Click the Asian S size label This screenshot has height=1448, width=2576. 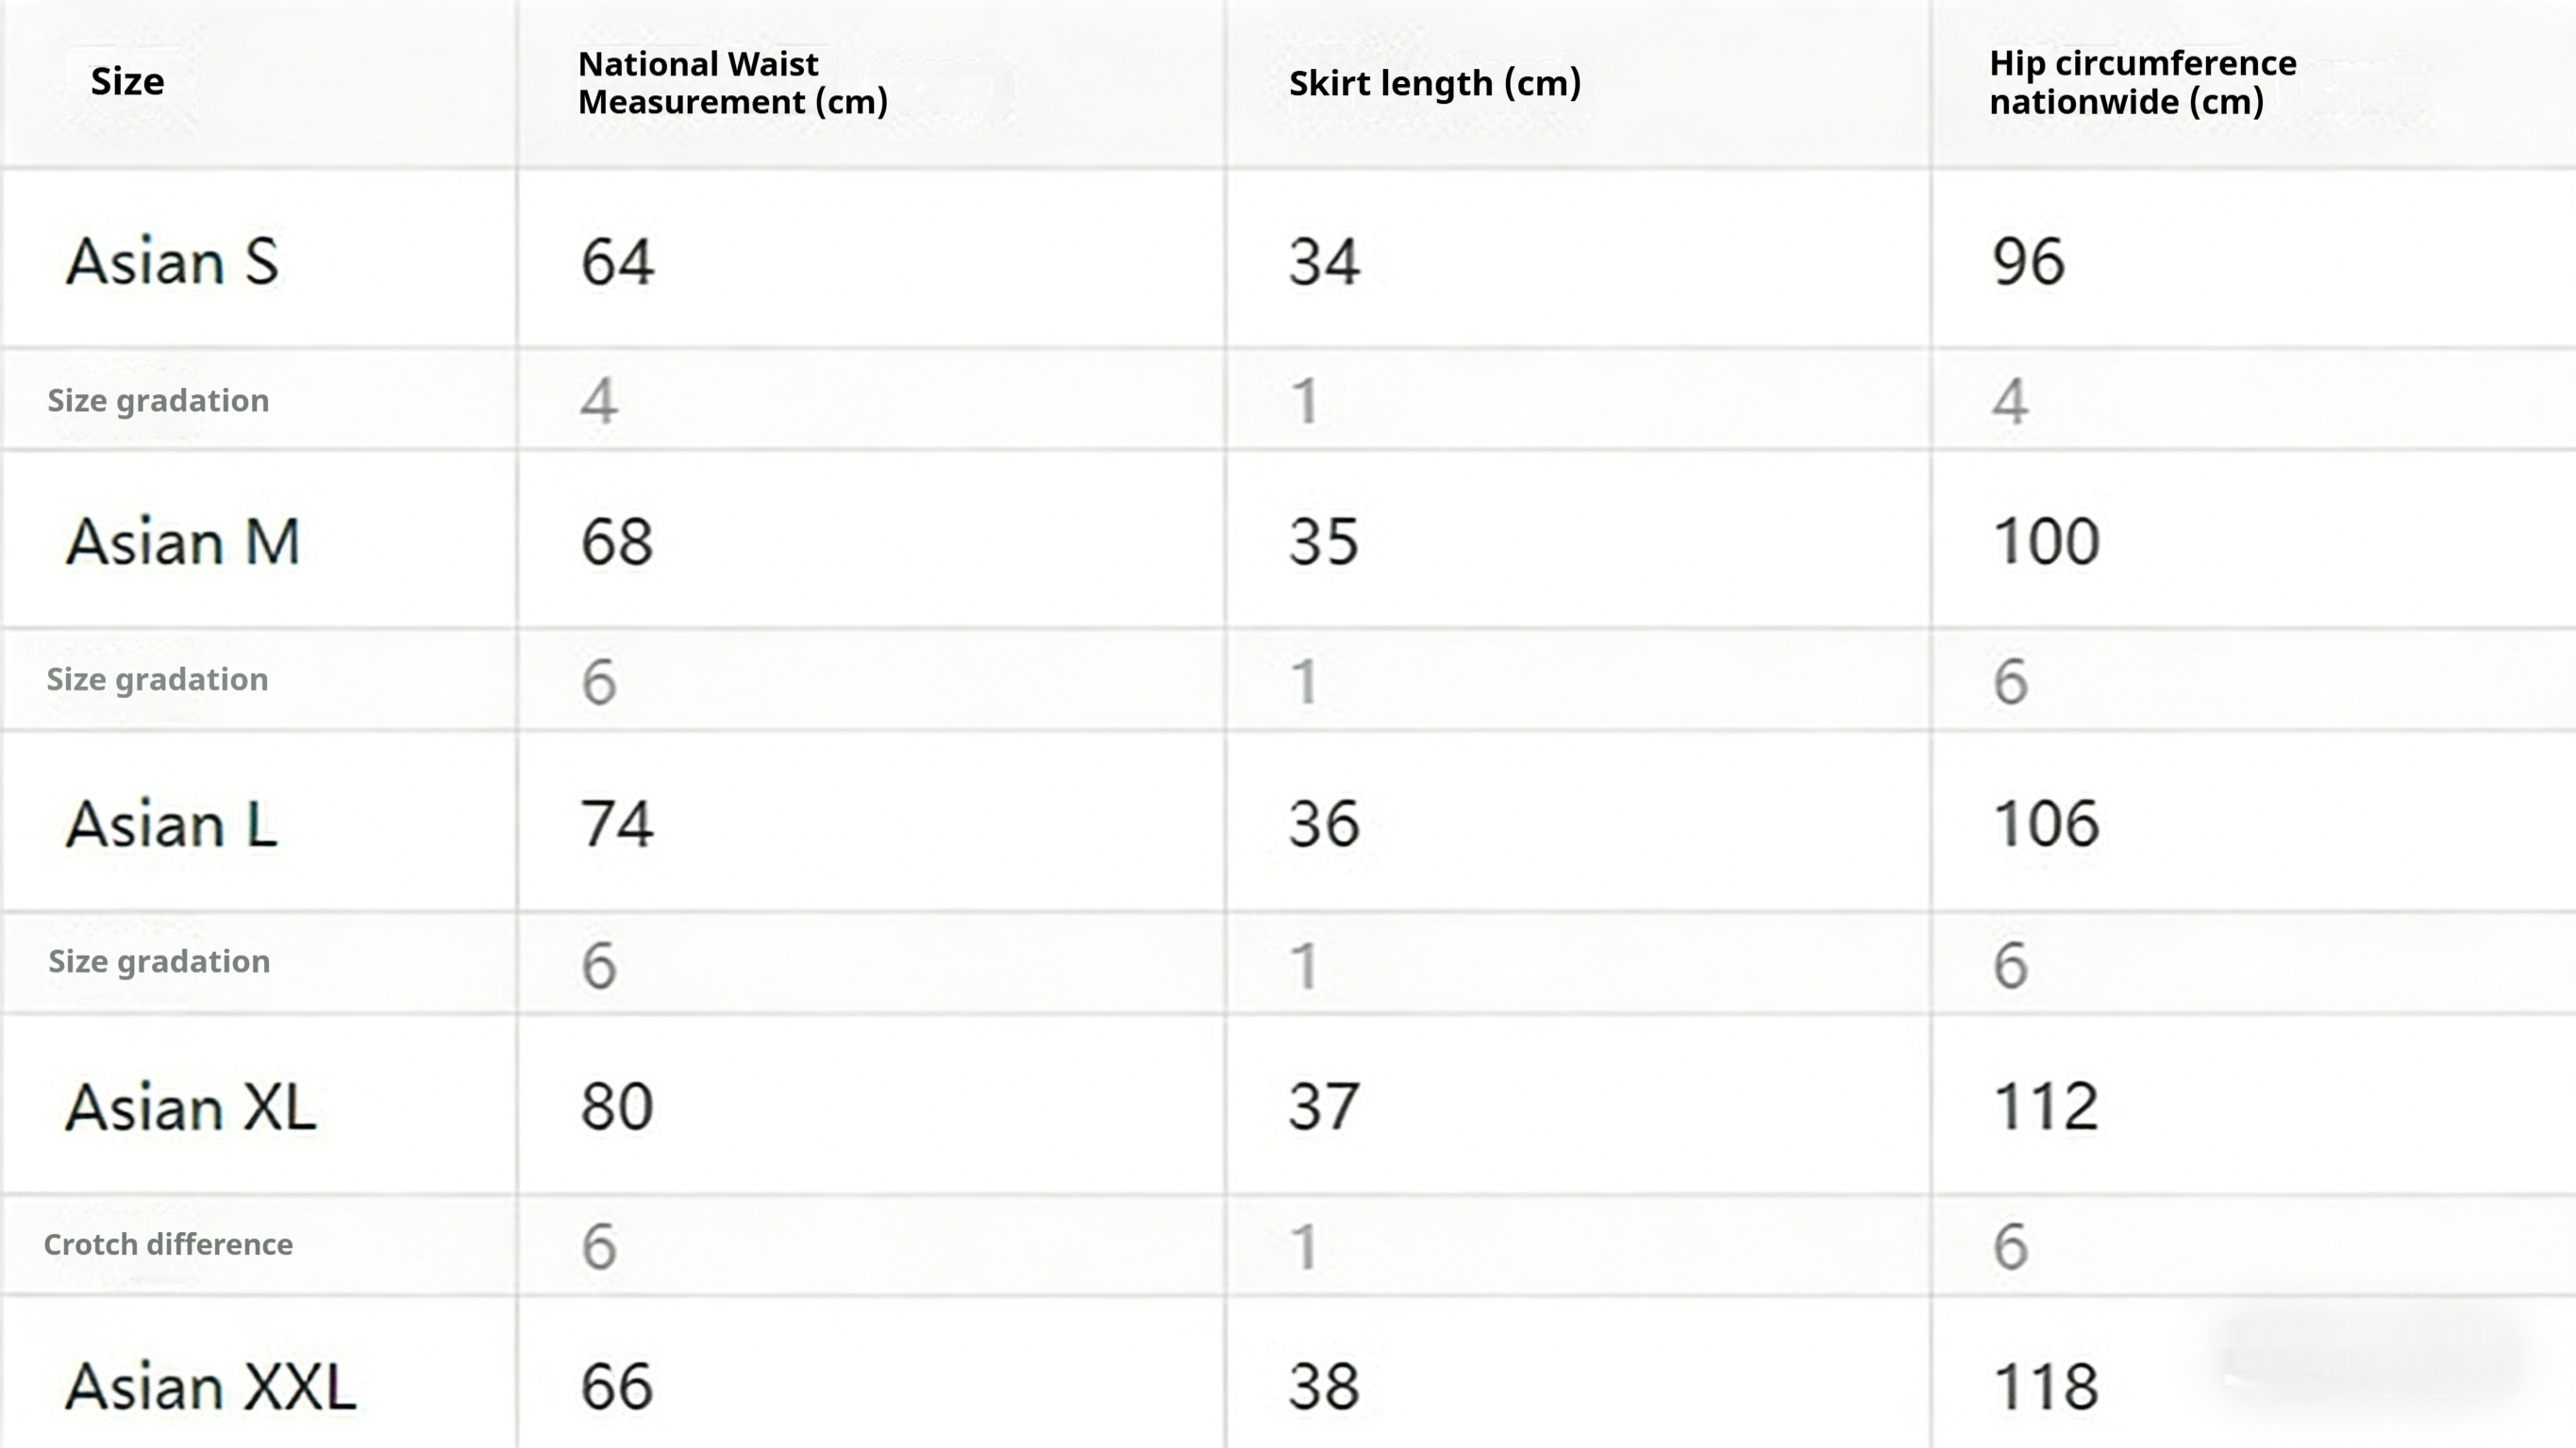[x=172, y=262]
